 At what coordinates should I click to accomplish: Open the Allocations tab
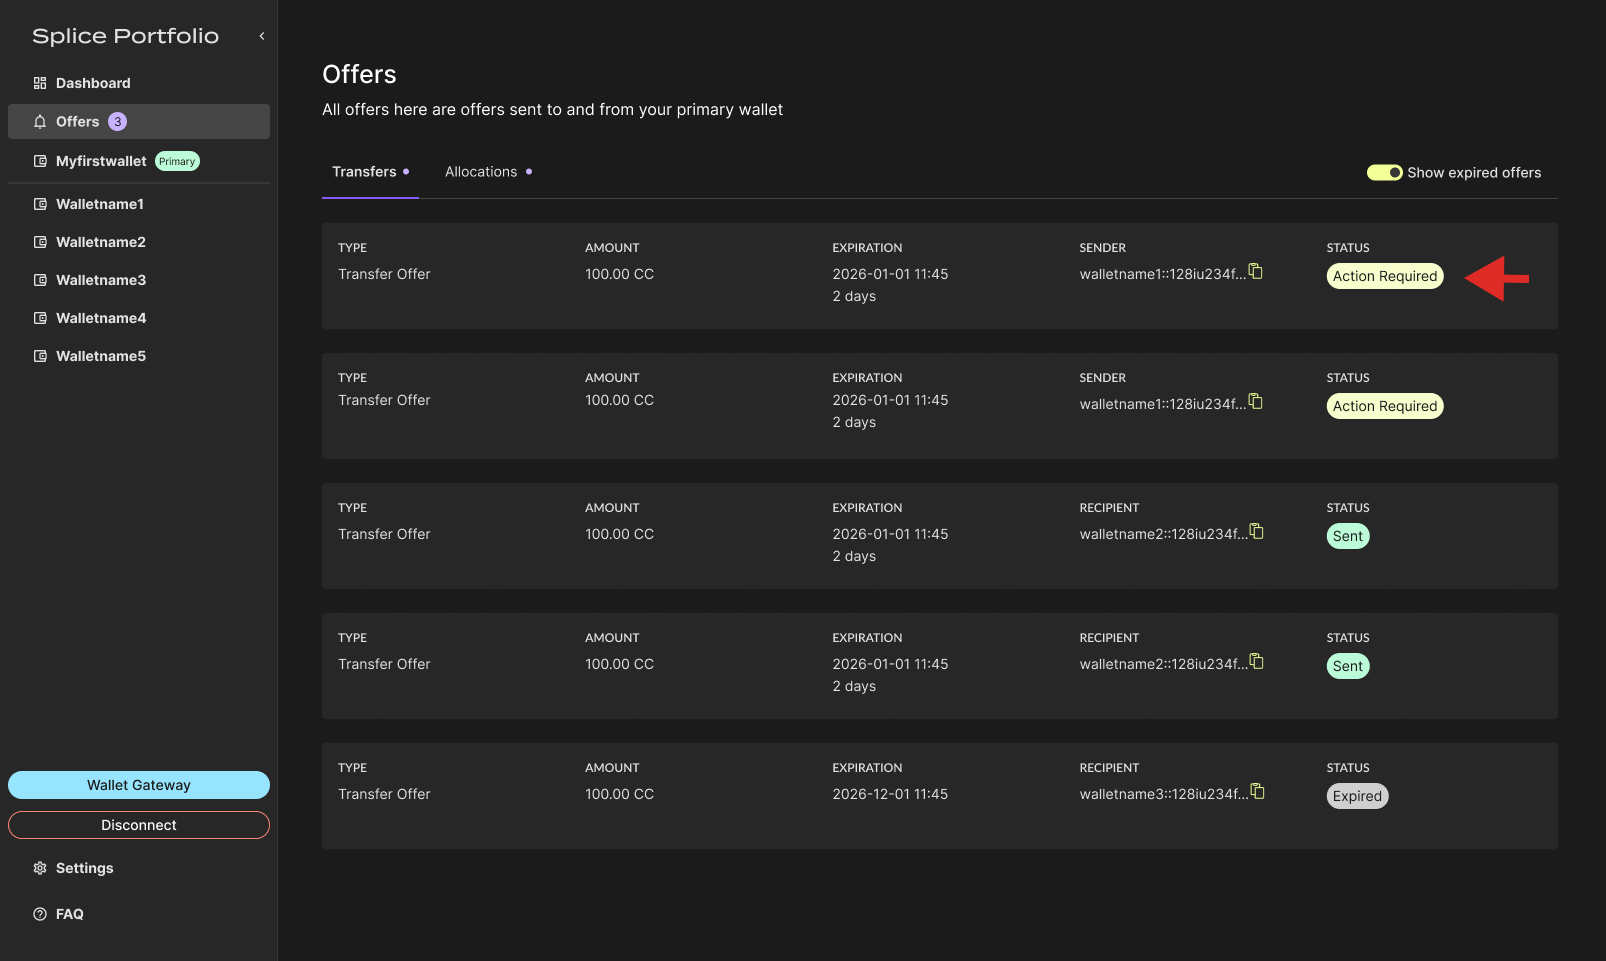488,172
